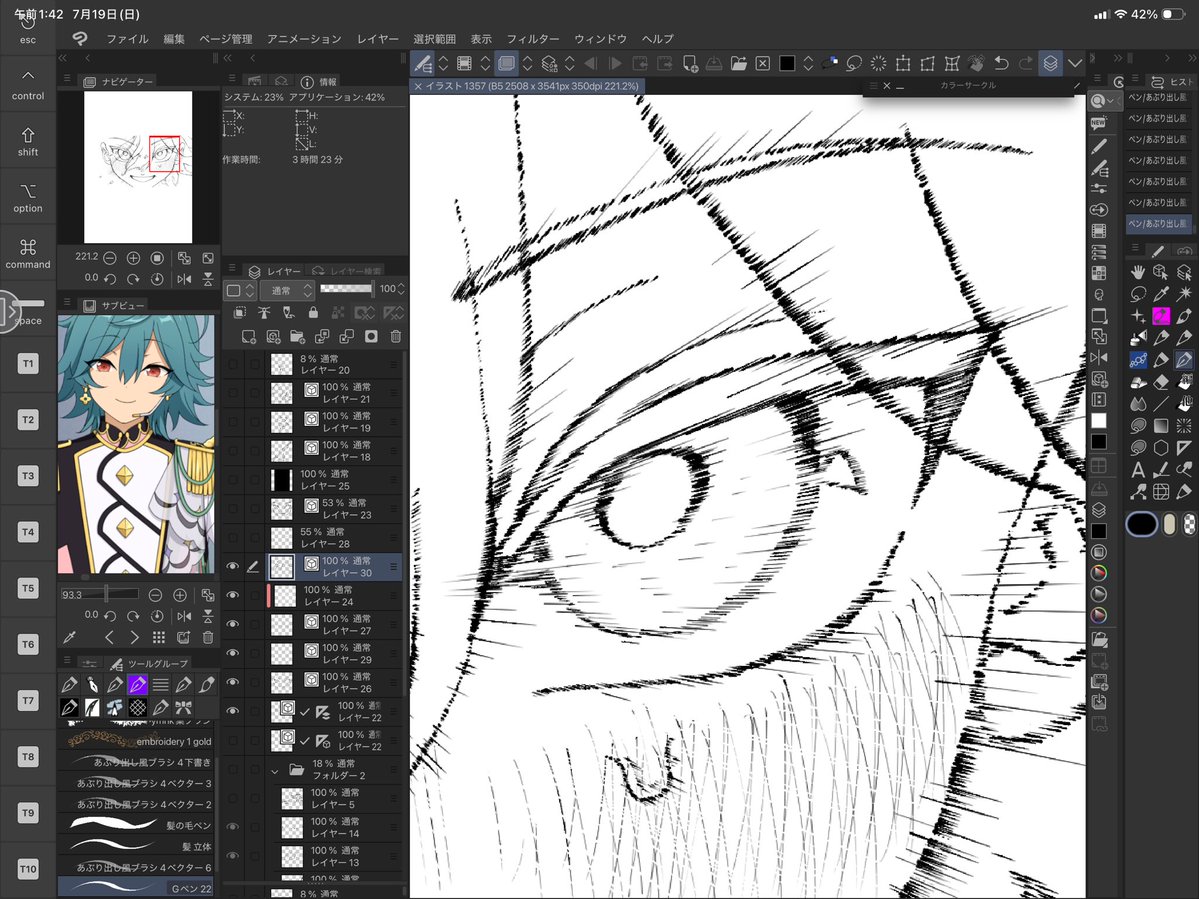Click Scale/Rotate transform icon in command bar

pos(903,63)
